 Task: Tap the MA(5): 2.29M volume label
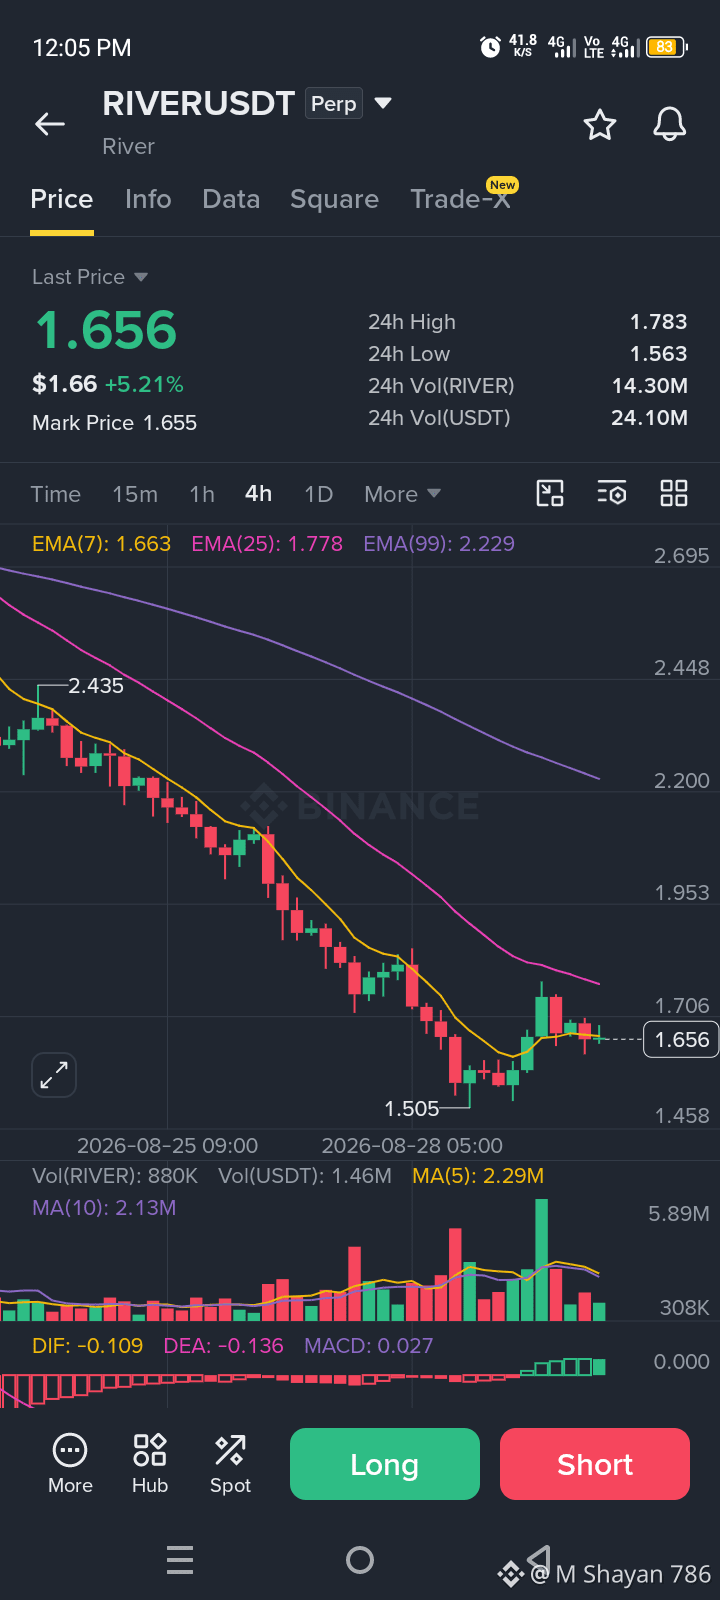[x=478, y=1176]
